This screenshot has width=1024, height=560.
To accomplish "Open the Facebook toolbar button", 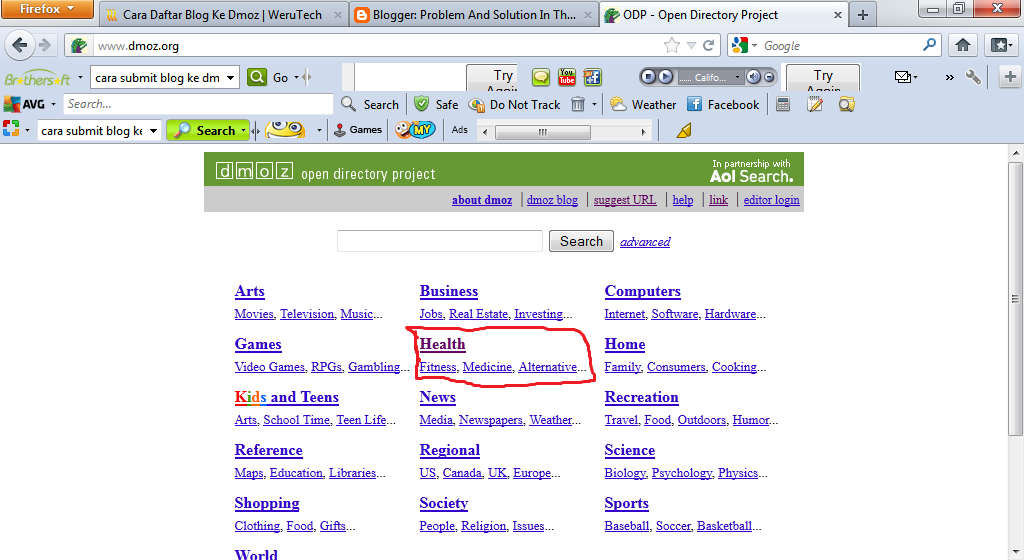I will click(x=723, y=104).
